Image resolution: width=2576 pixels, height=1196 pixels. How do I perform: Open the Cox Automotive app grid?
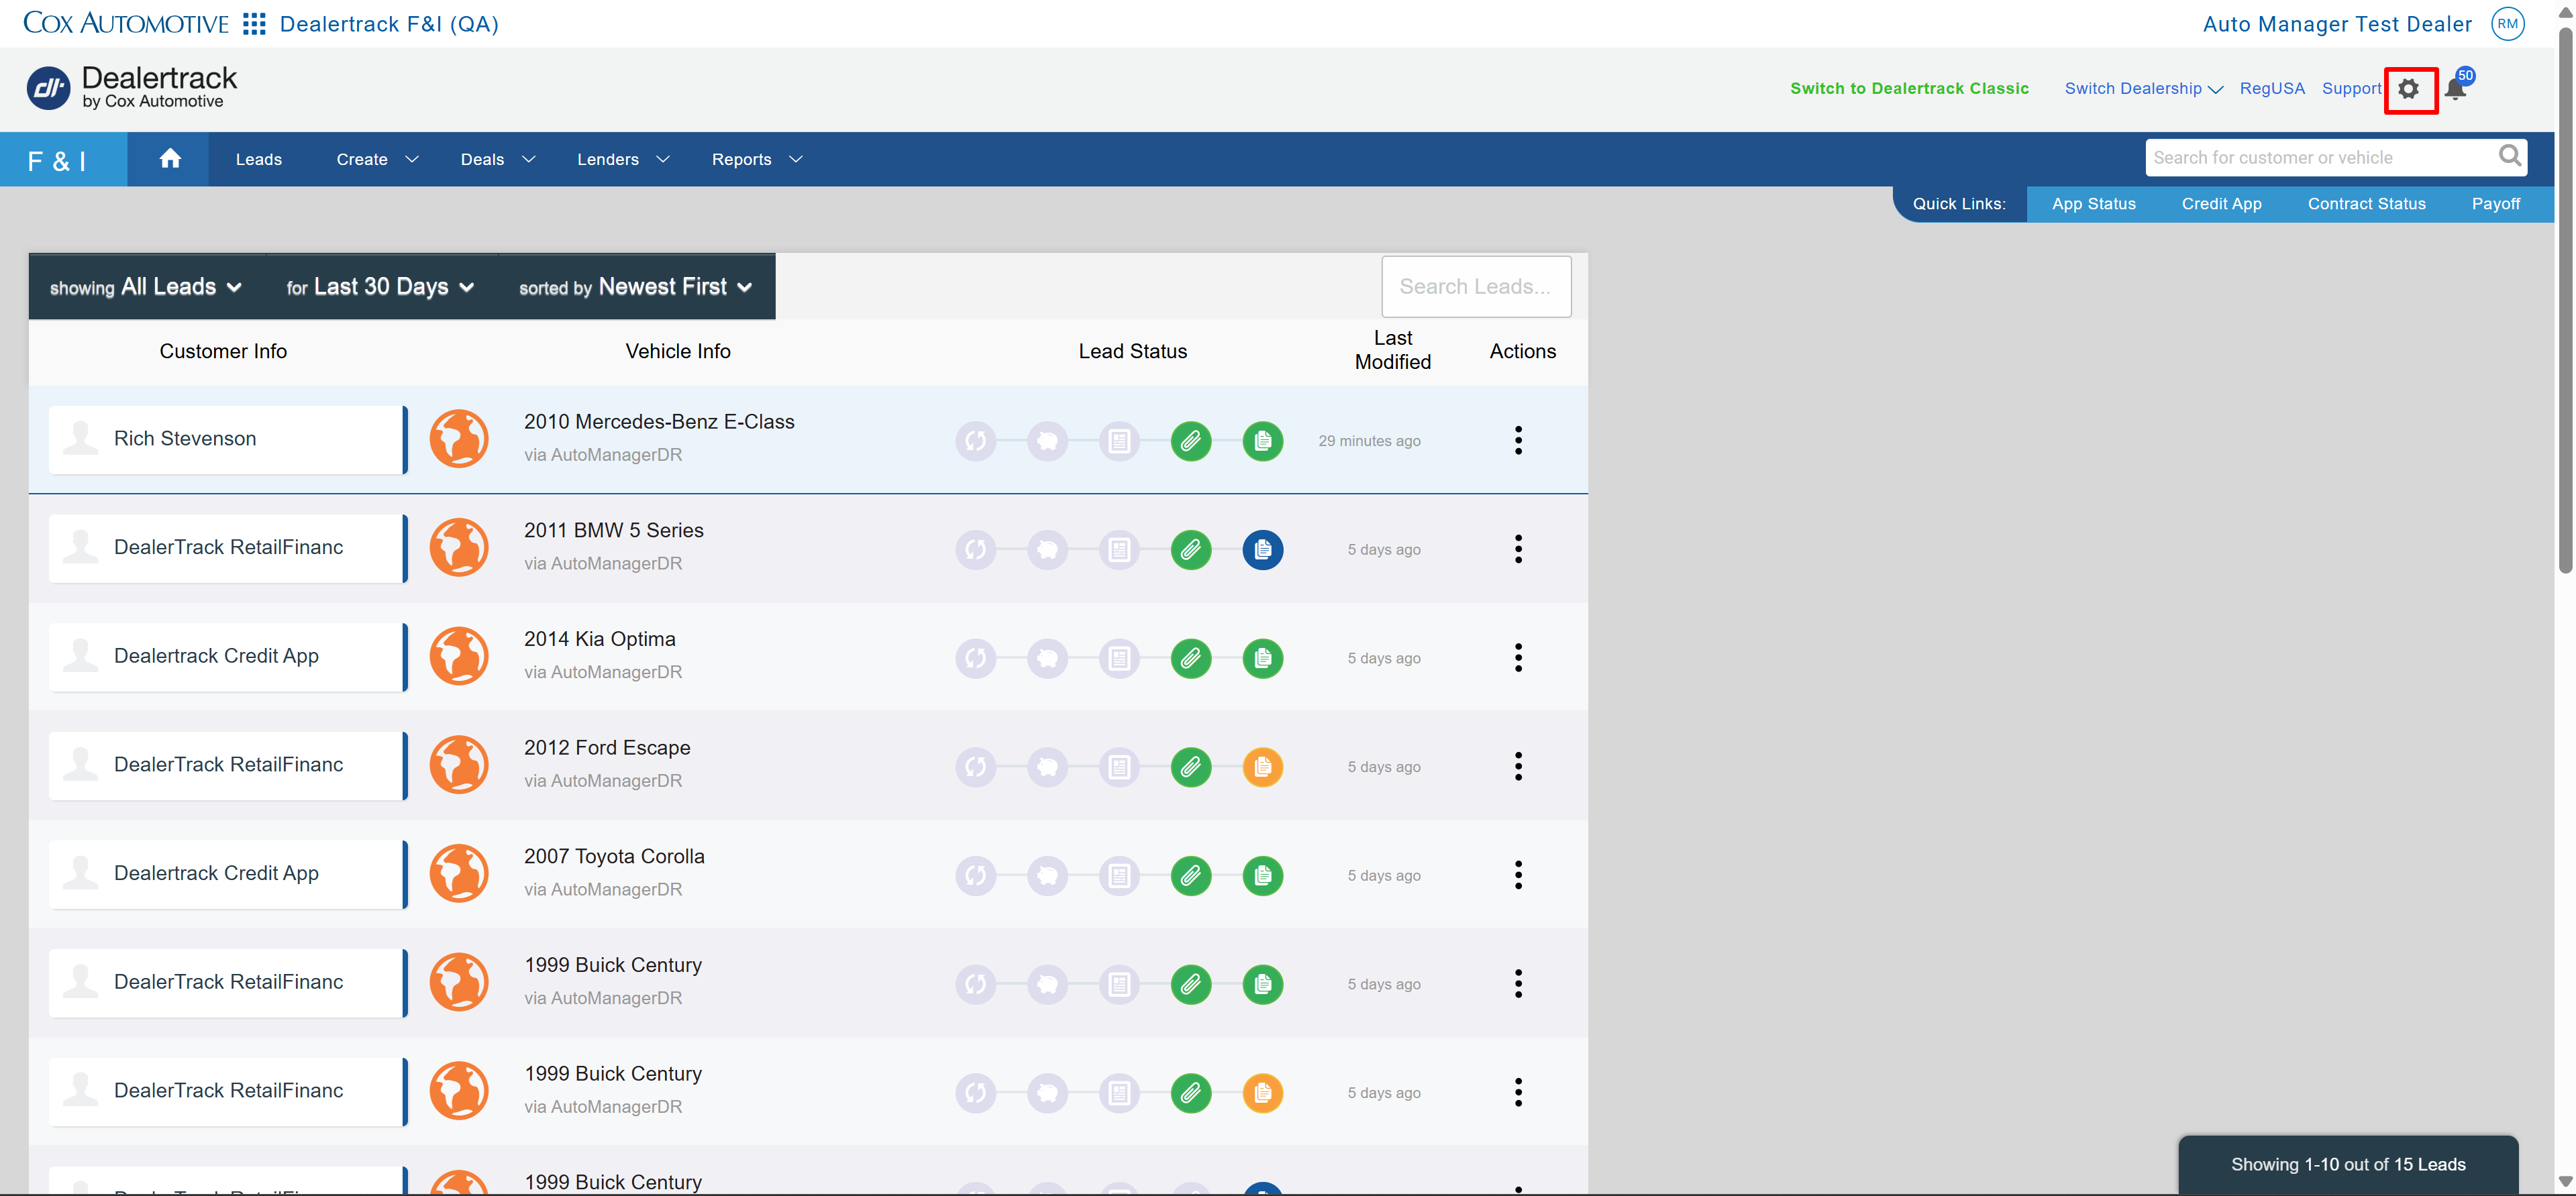[254, 24]
